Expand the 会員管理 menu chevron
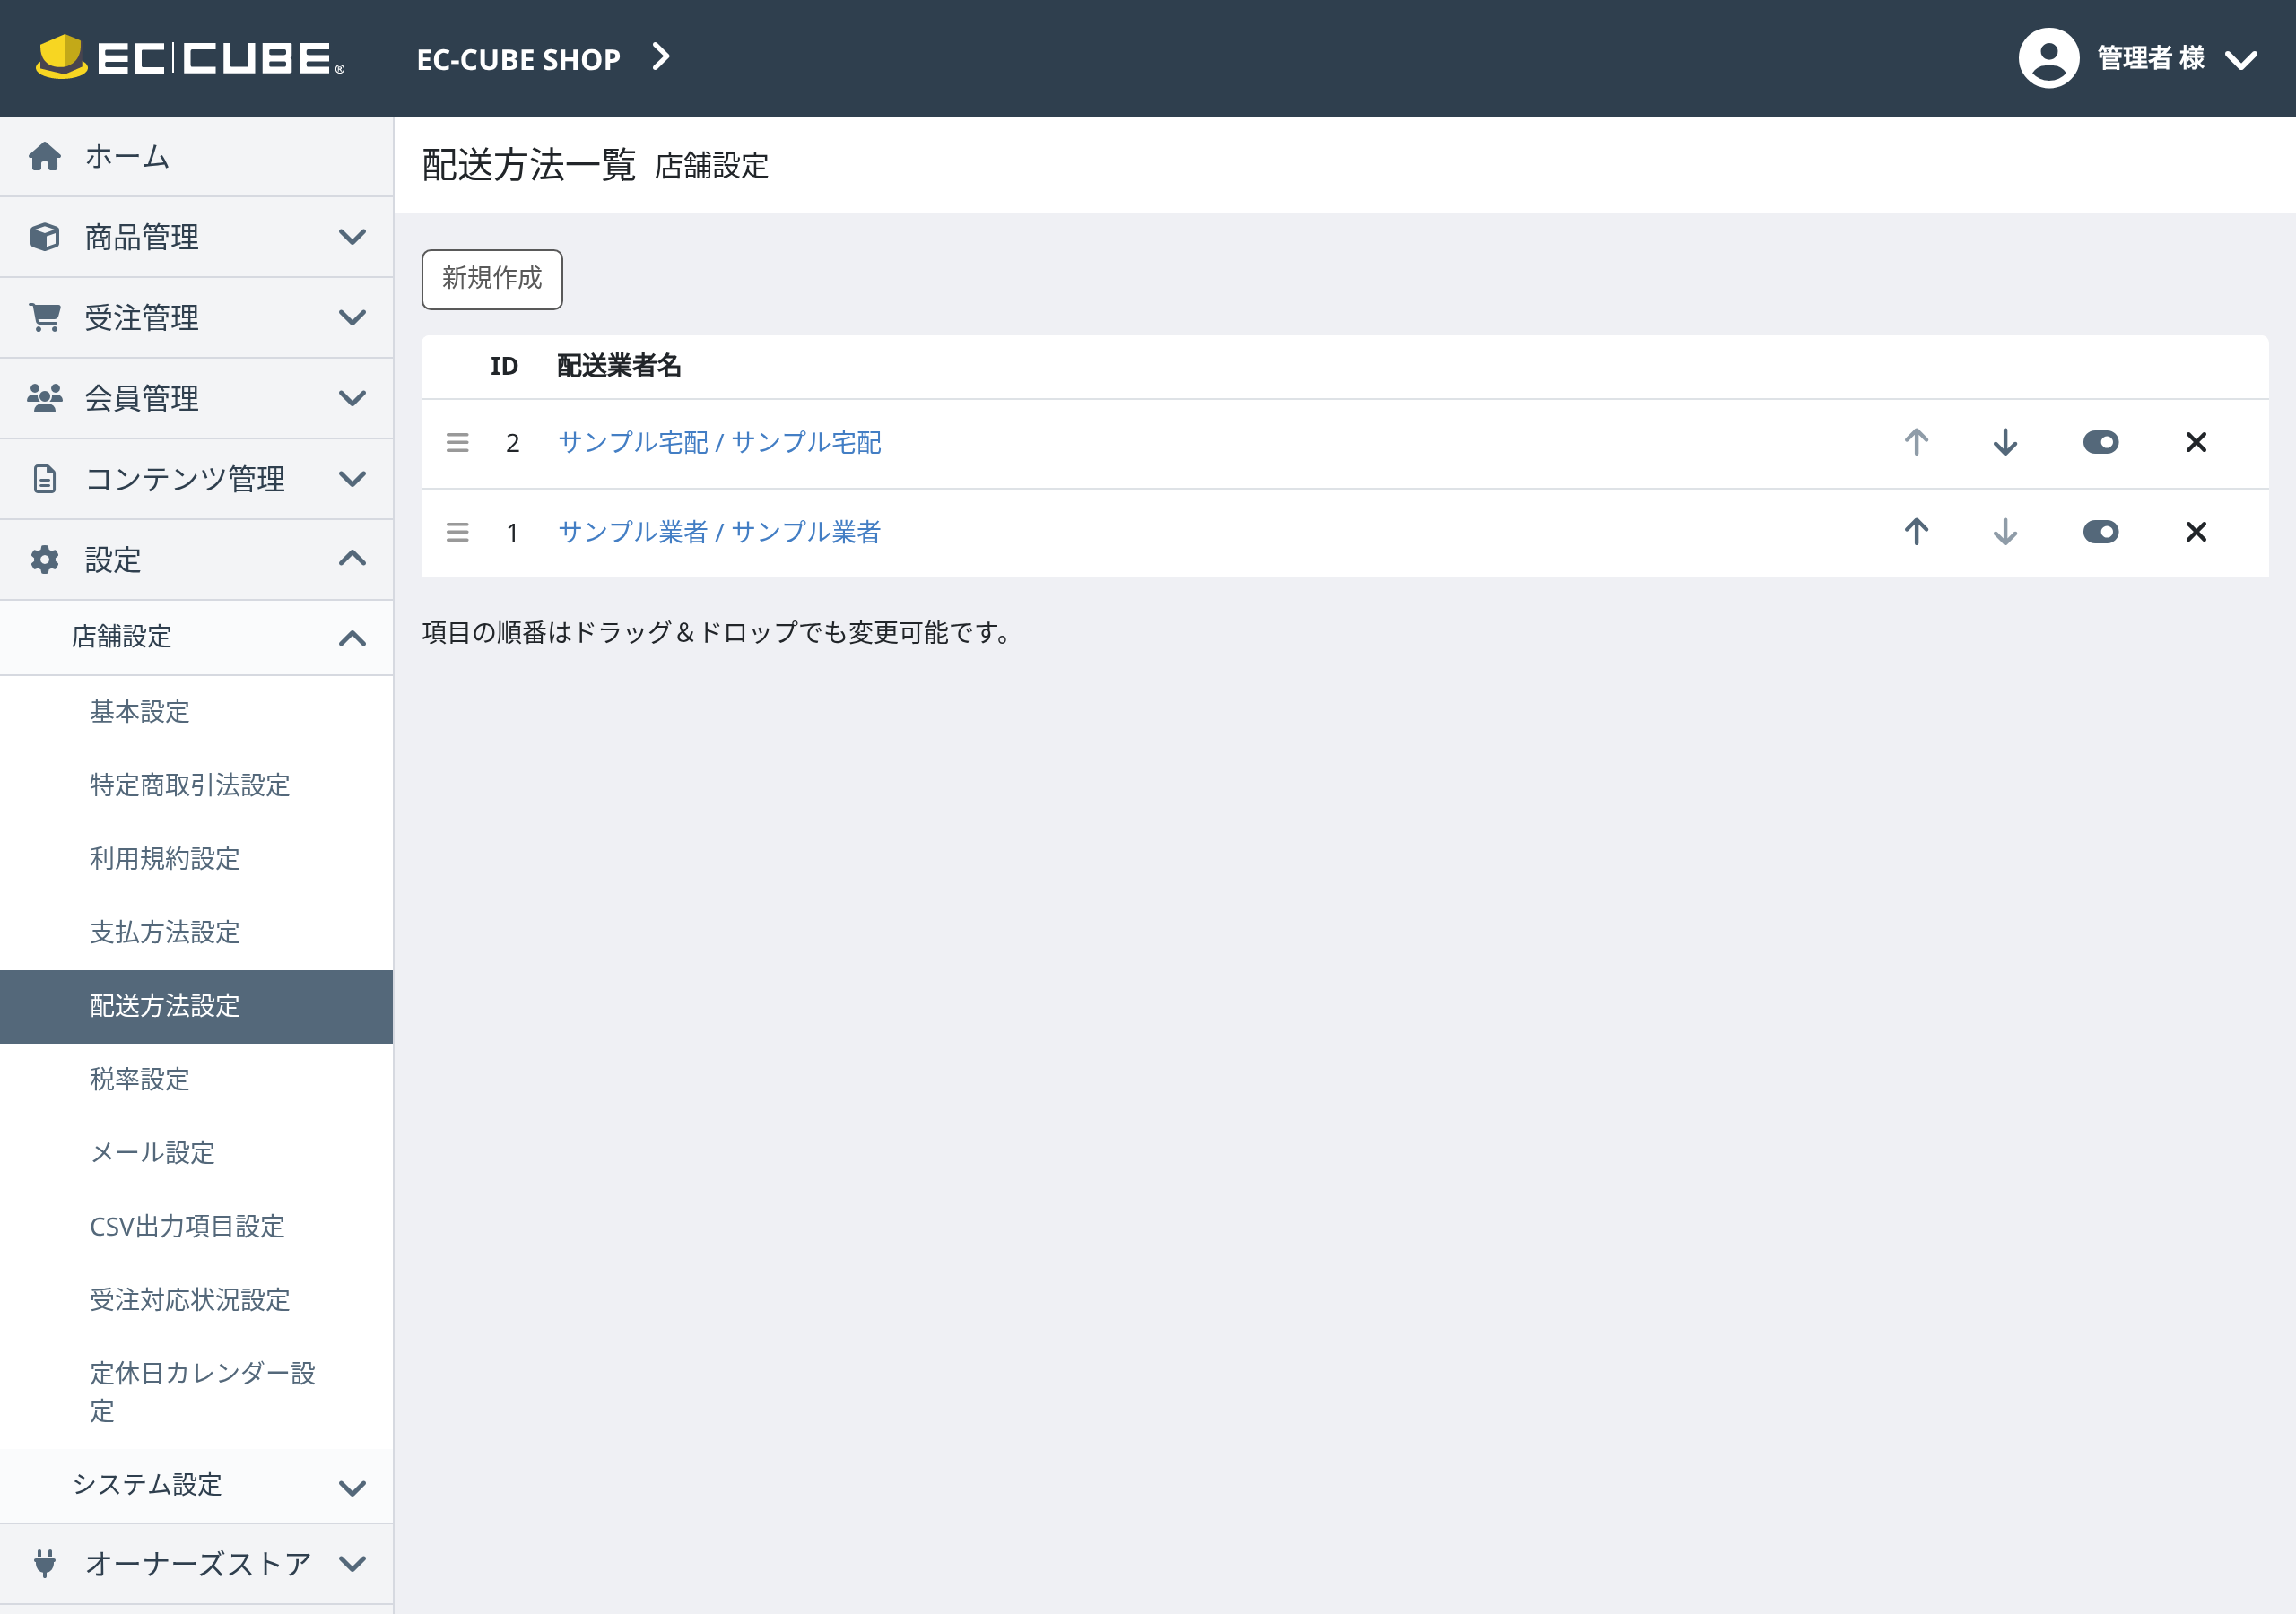 [352, 398]
